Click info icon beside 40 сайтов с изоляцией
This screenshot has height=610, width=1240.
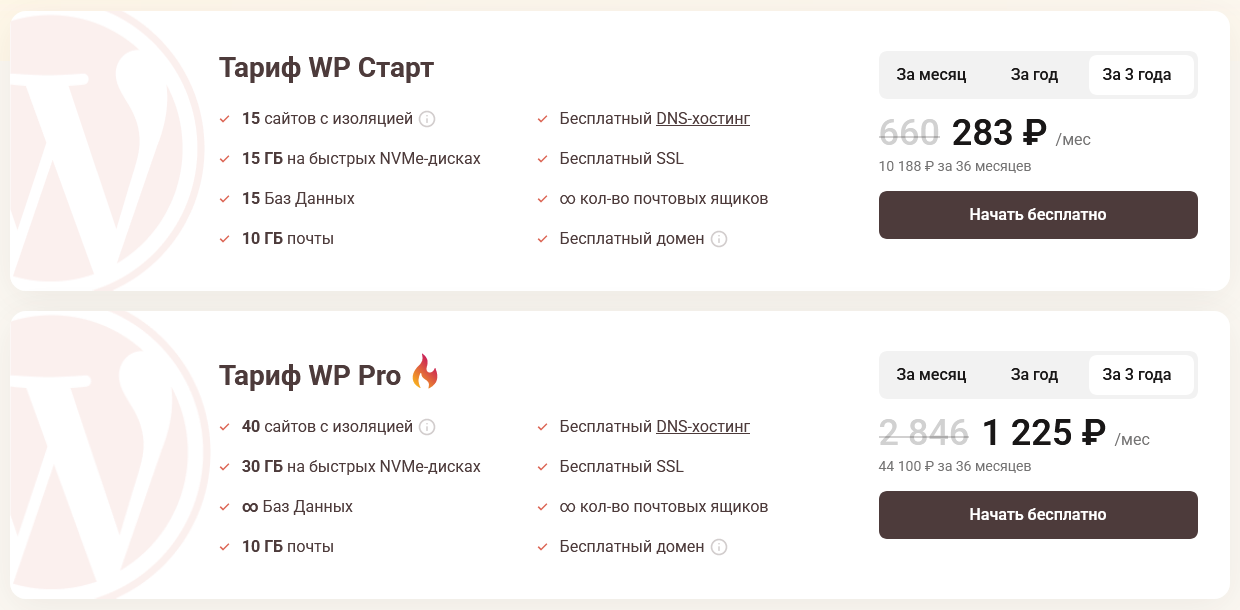pyautogui.click(x=427, y=427)
